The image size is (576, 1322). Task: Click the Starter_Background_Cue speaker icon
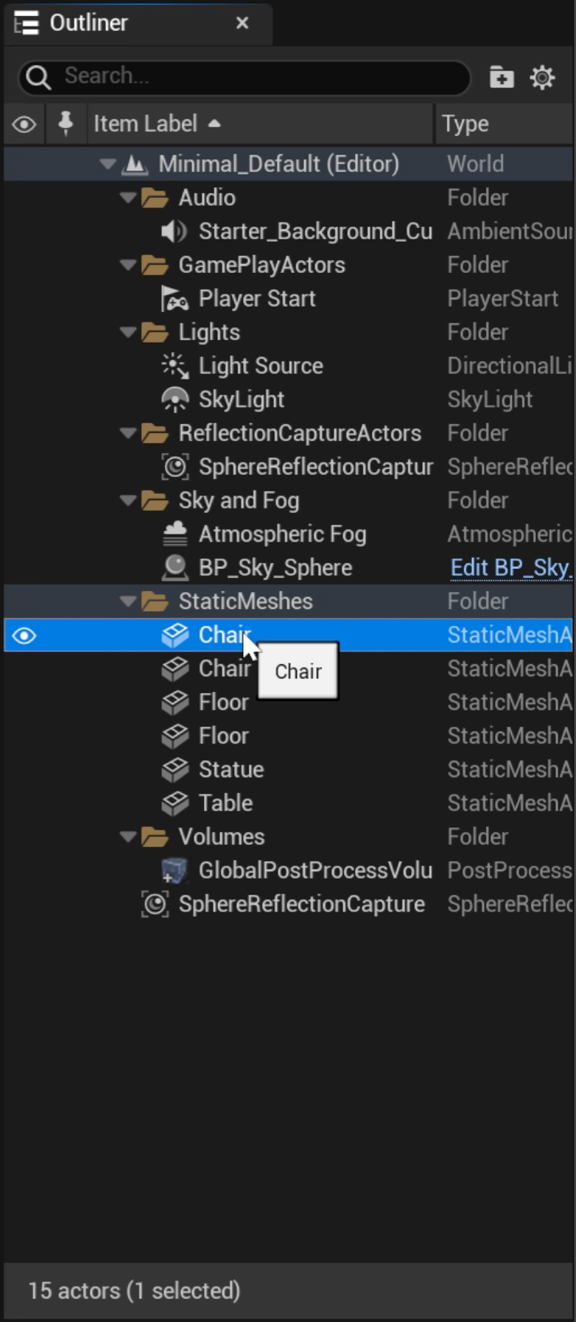click(x=174, y=232)
